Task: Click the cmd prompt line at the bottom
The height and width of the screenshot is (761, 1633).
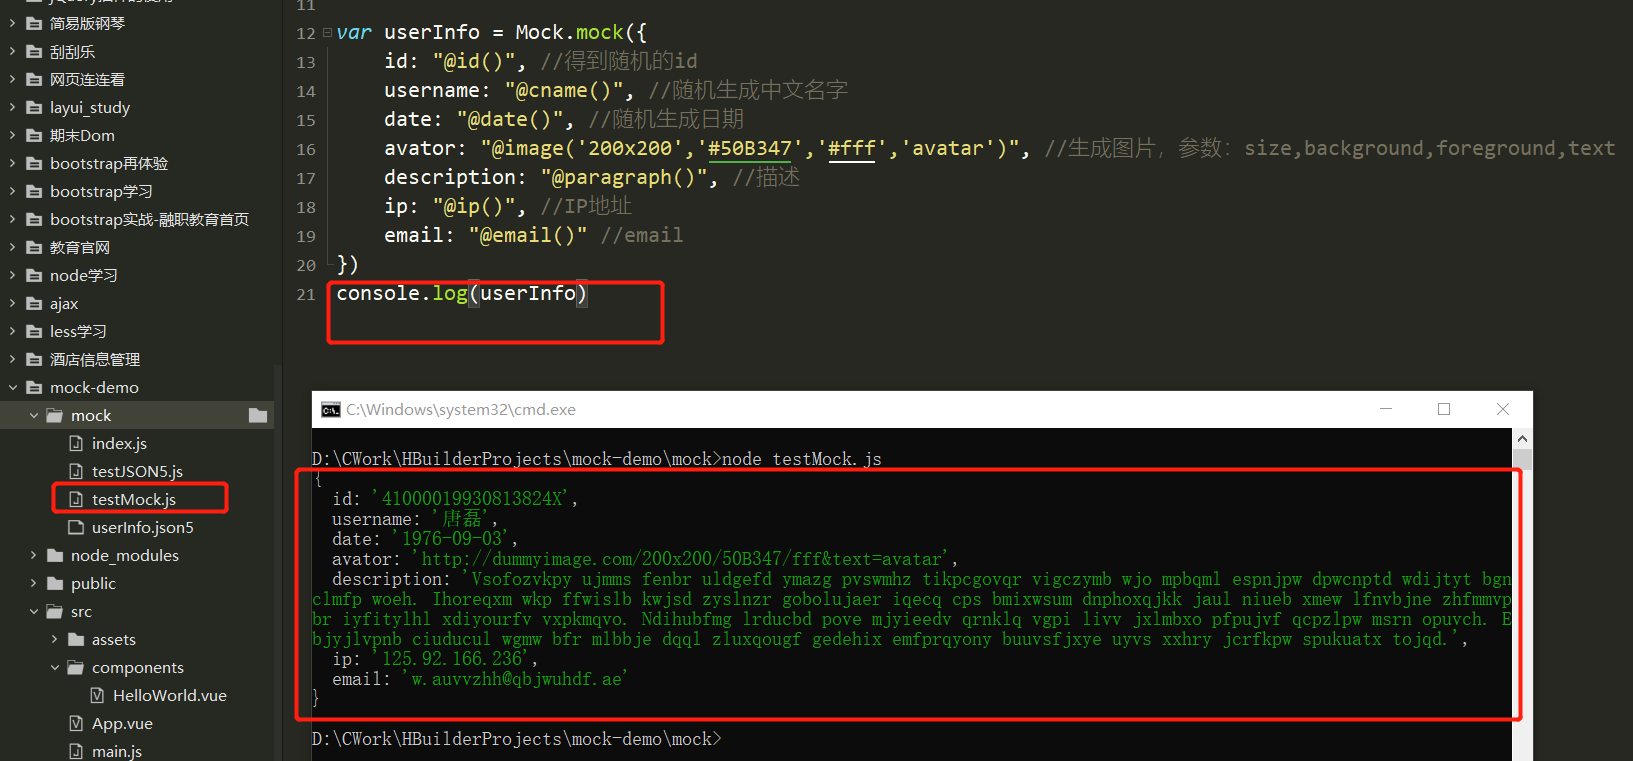Action: (x=516, y=739)
